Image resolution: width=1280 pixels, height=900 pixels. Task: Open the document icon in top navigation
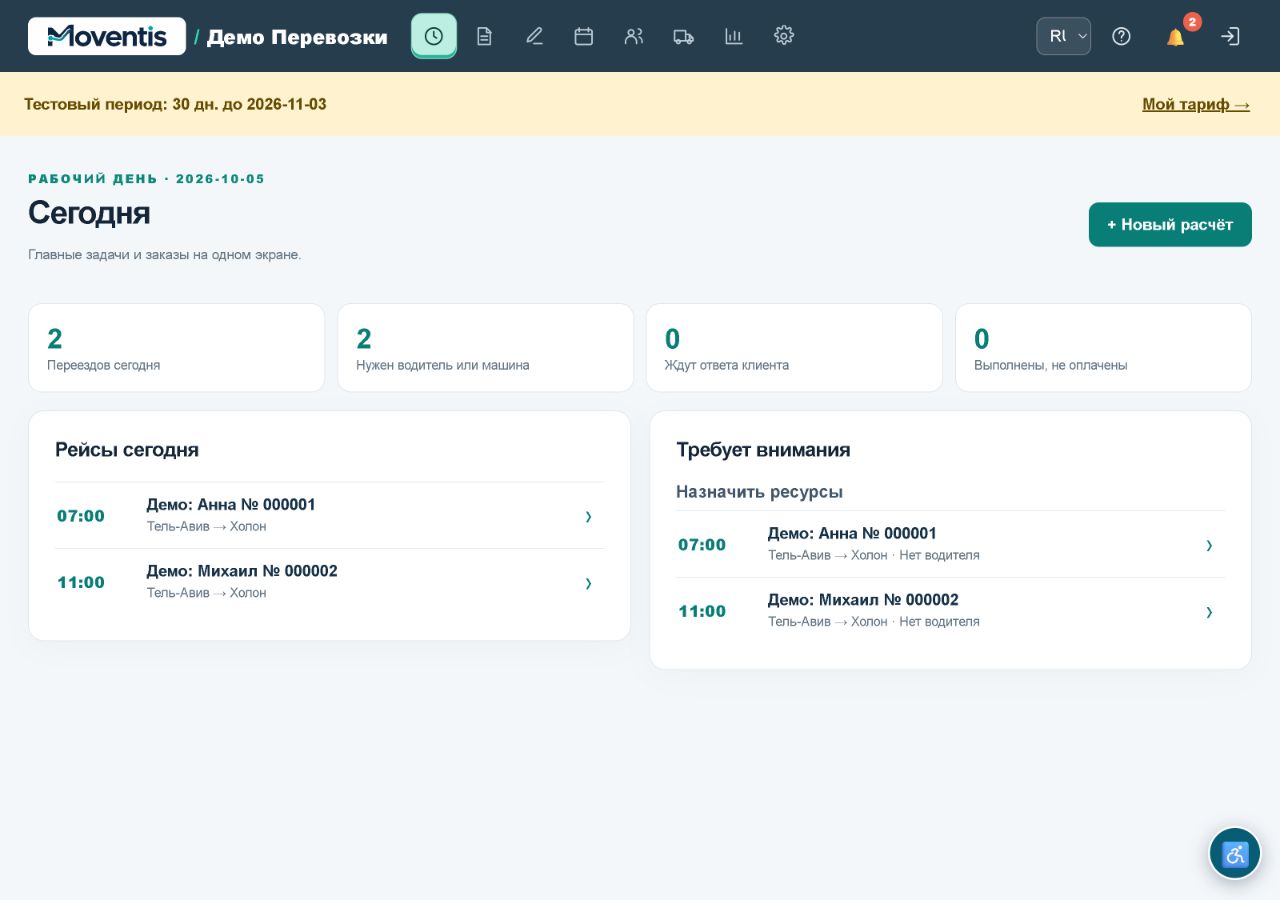click(484, 36)
